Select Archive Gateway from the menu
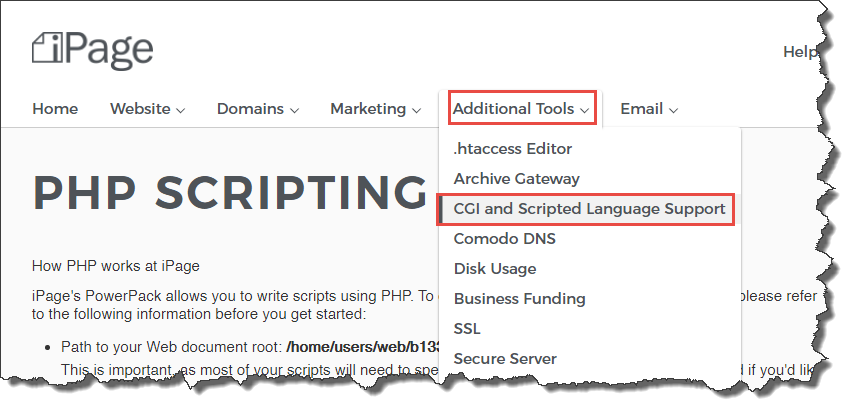Viewport: 860px width, 414px height. 517,179
